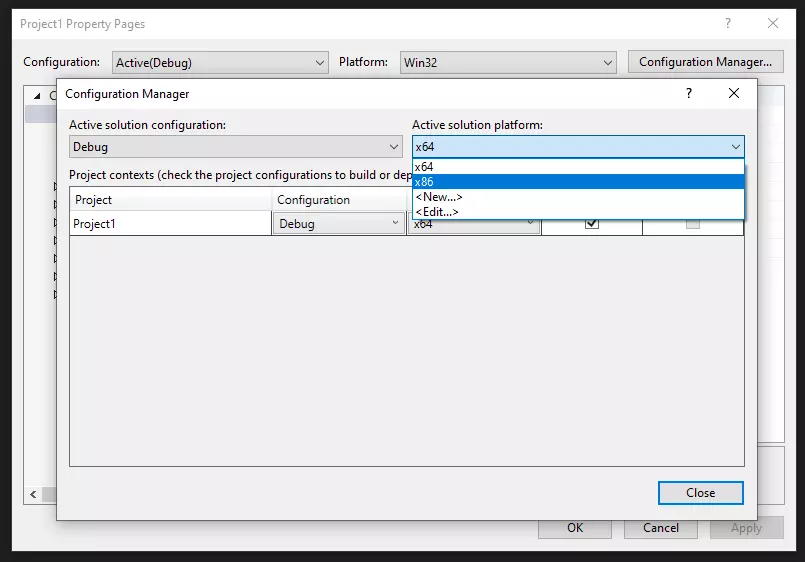Image resolution: width=805 pixels, height=562 pixels.
Task: Open the Property Pages Platform Win32 dropdown
Action: coord(508,63)
